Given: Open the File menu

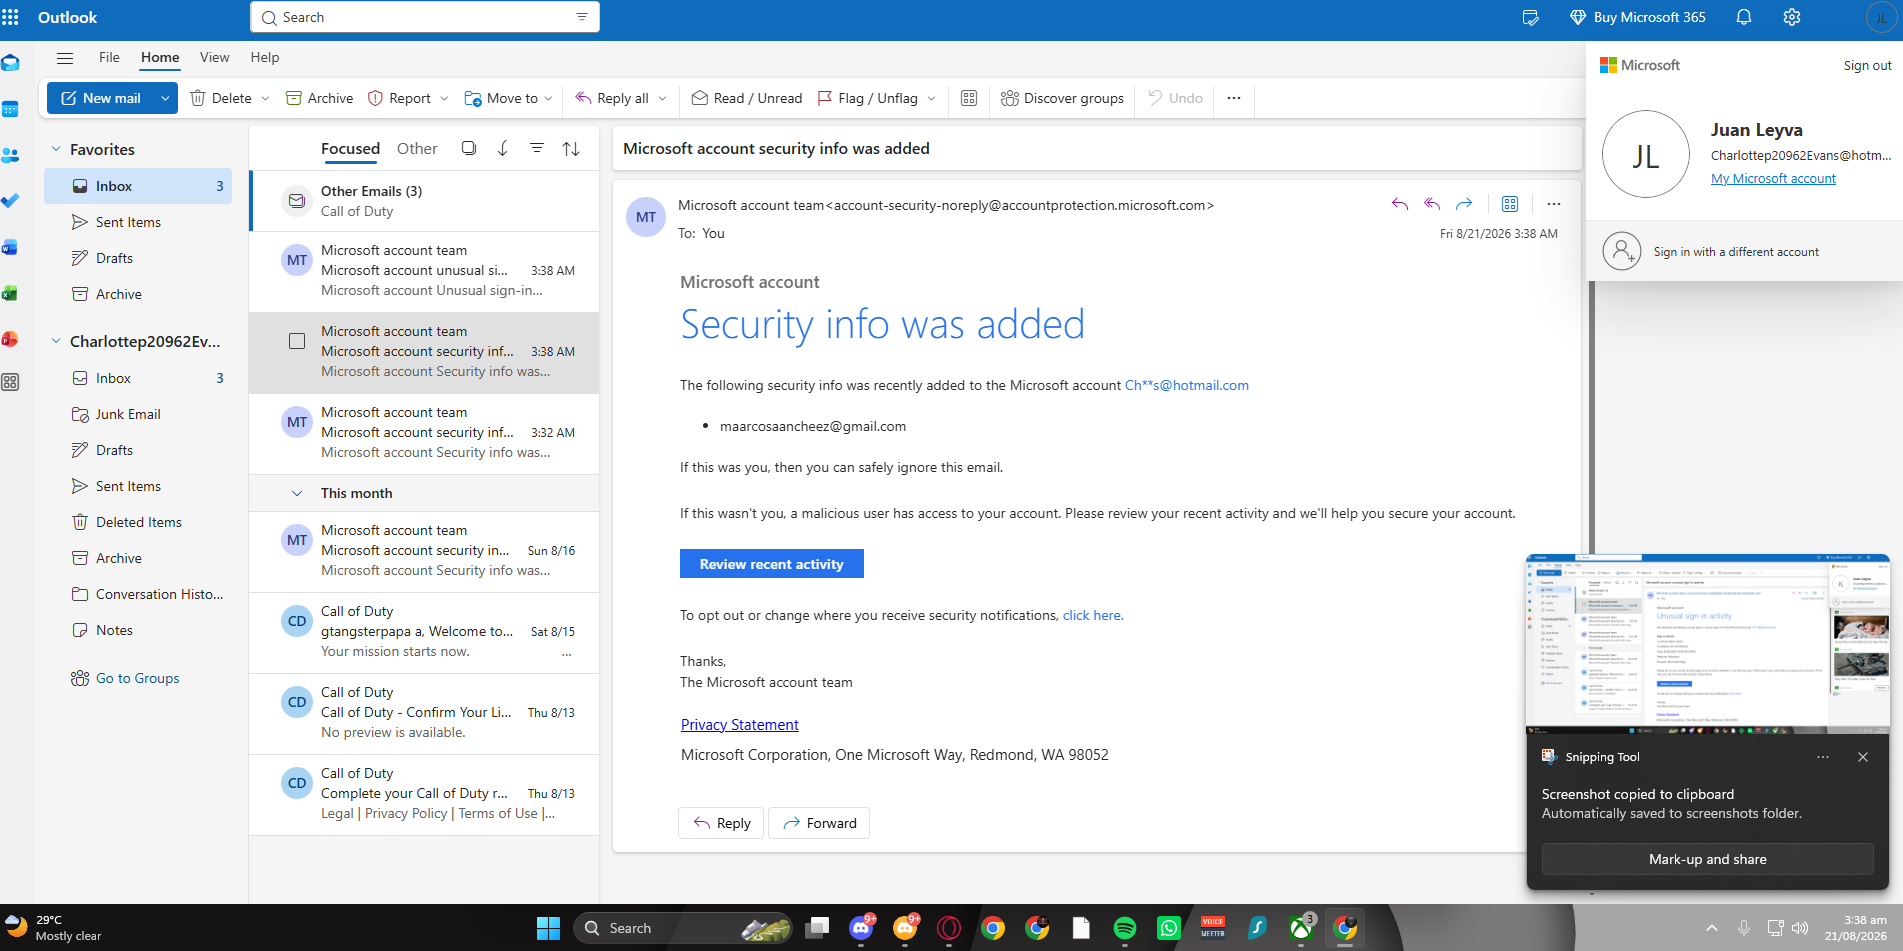Looking at the screenshot, I should (109, 57).
